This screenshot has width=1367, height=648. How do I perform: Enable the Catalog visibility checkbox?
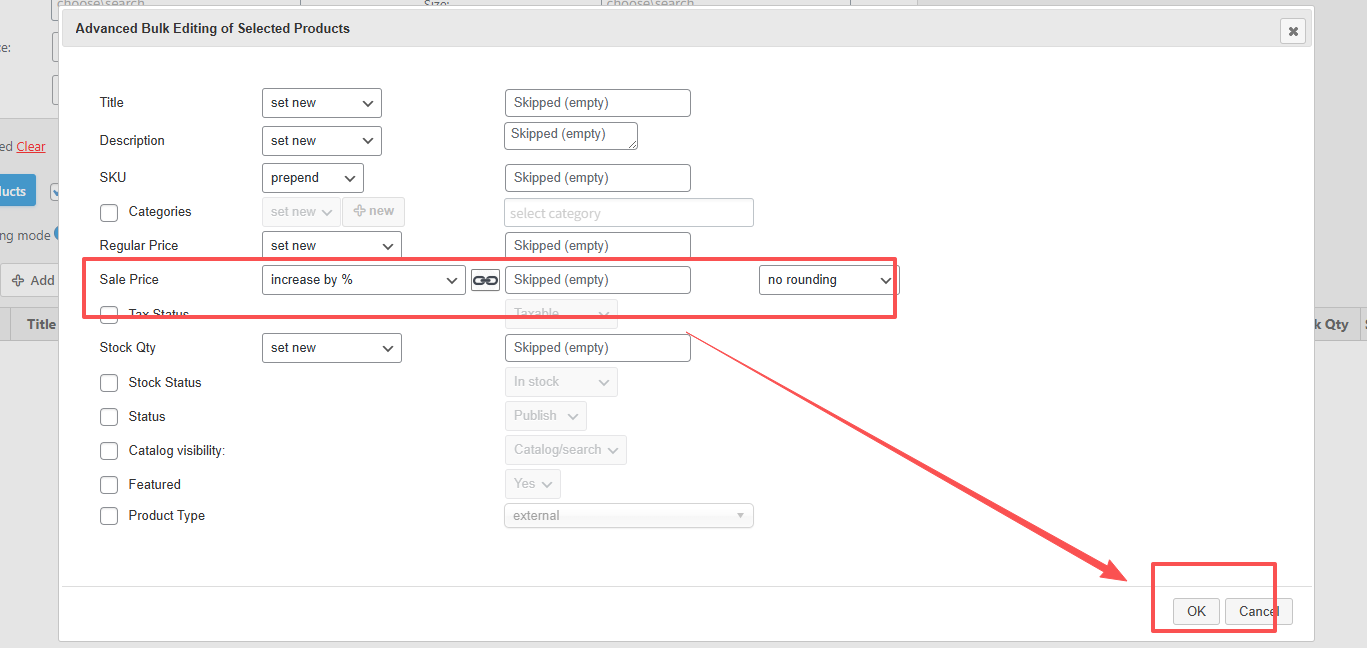pyautogui.click(x=108, y=450)
